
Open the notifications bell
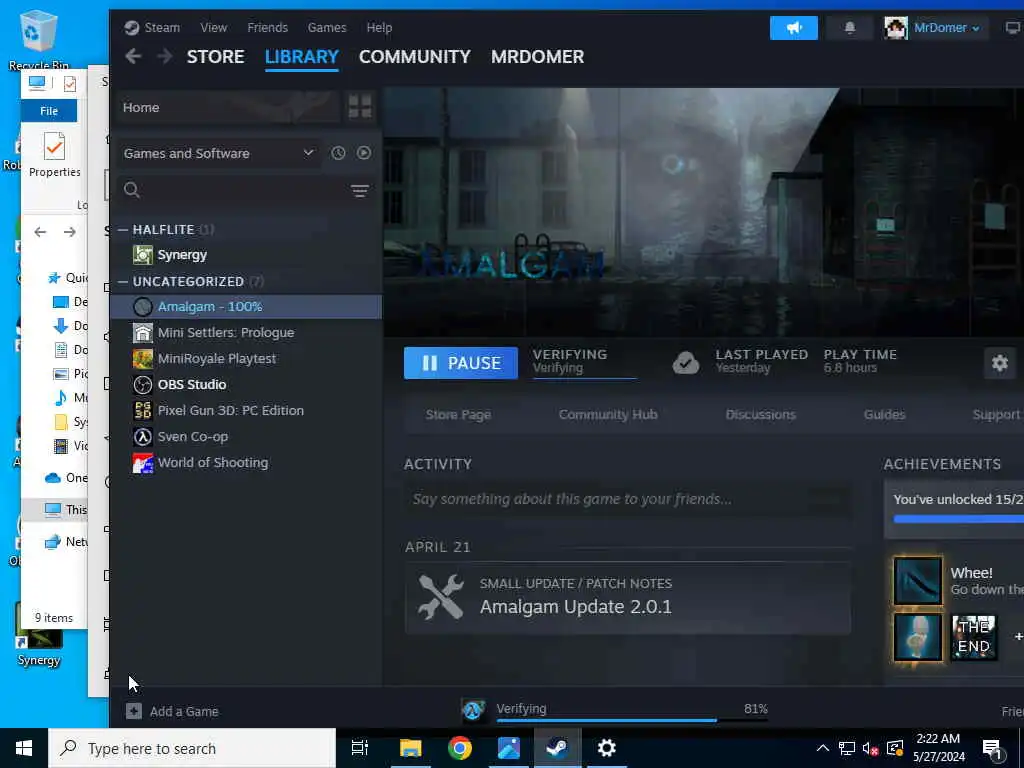(850, 27)
